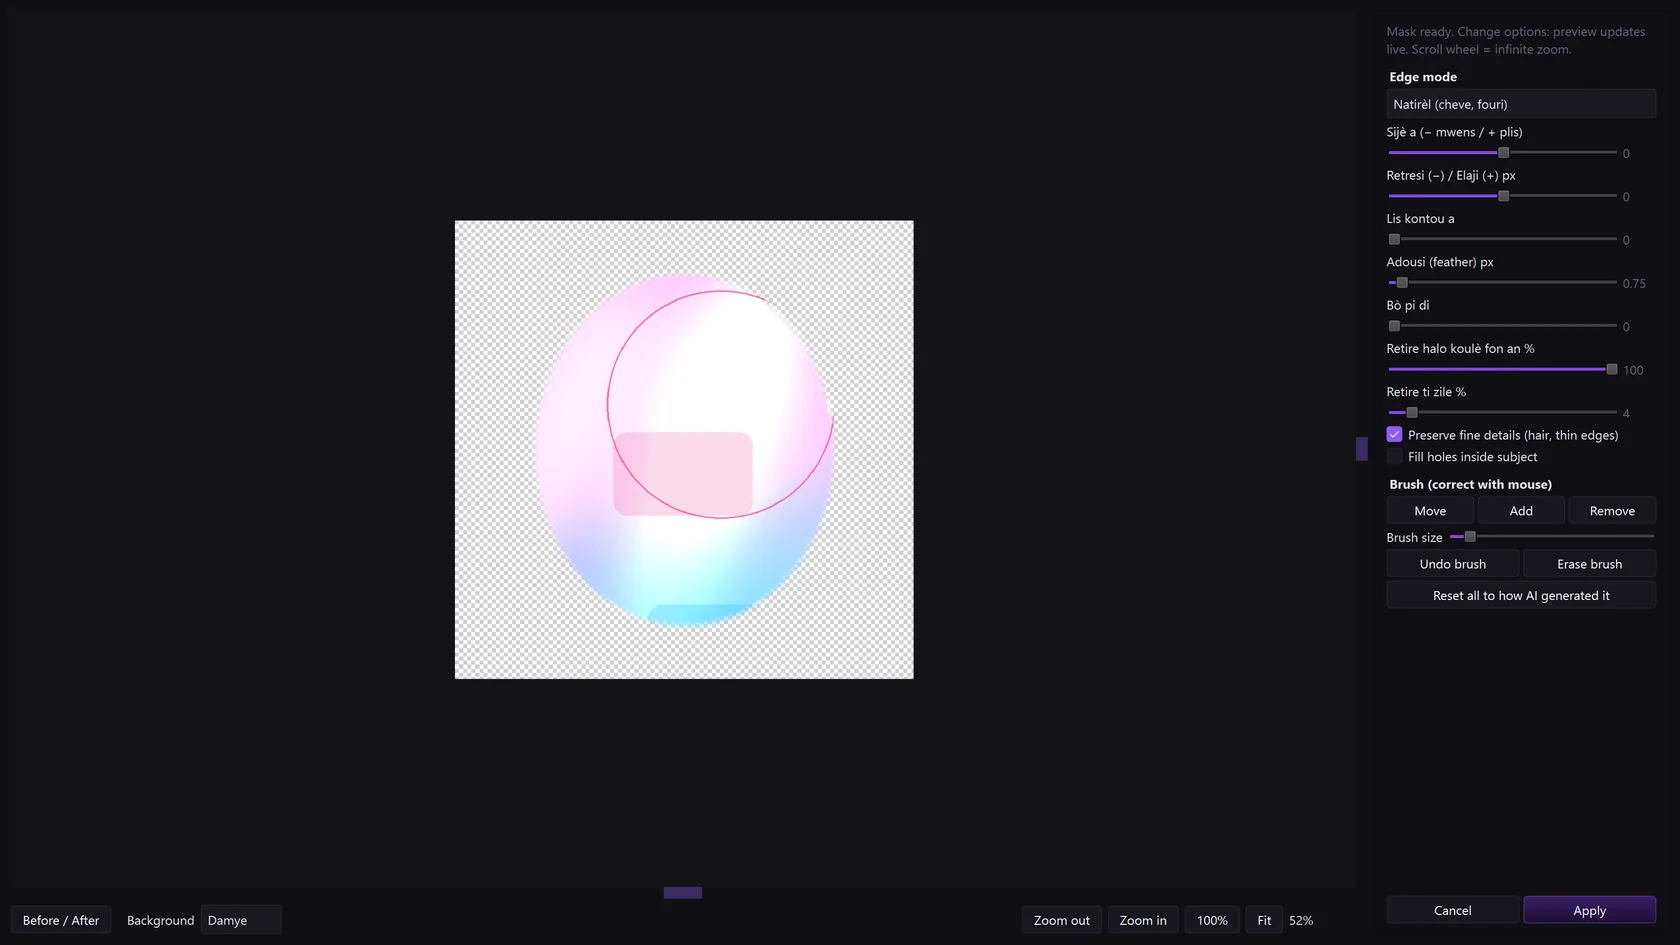Click the vertical scrollbar handle beside panel
1680x945 pixels.
tap(1361, 449)
